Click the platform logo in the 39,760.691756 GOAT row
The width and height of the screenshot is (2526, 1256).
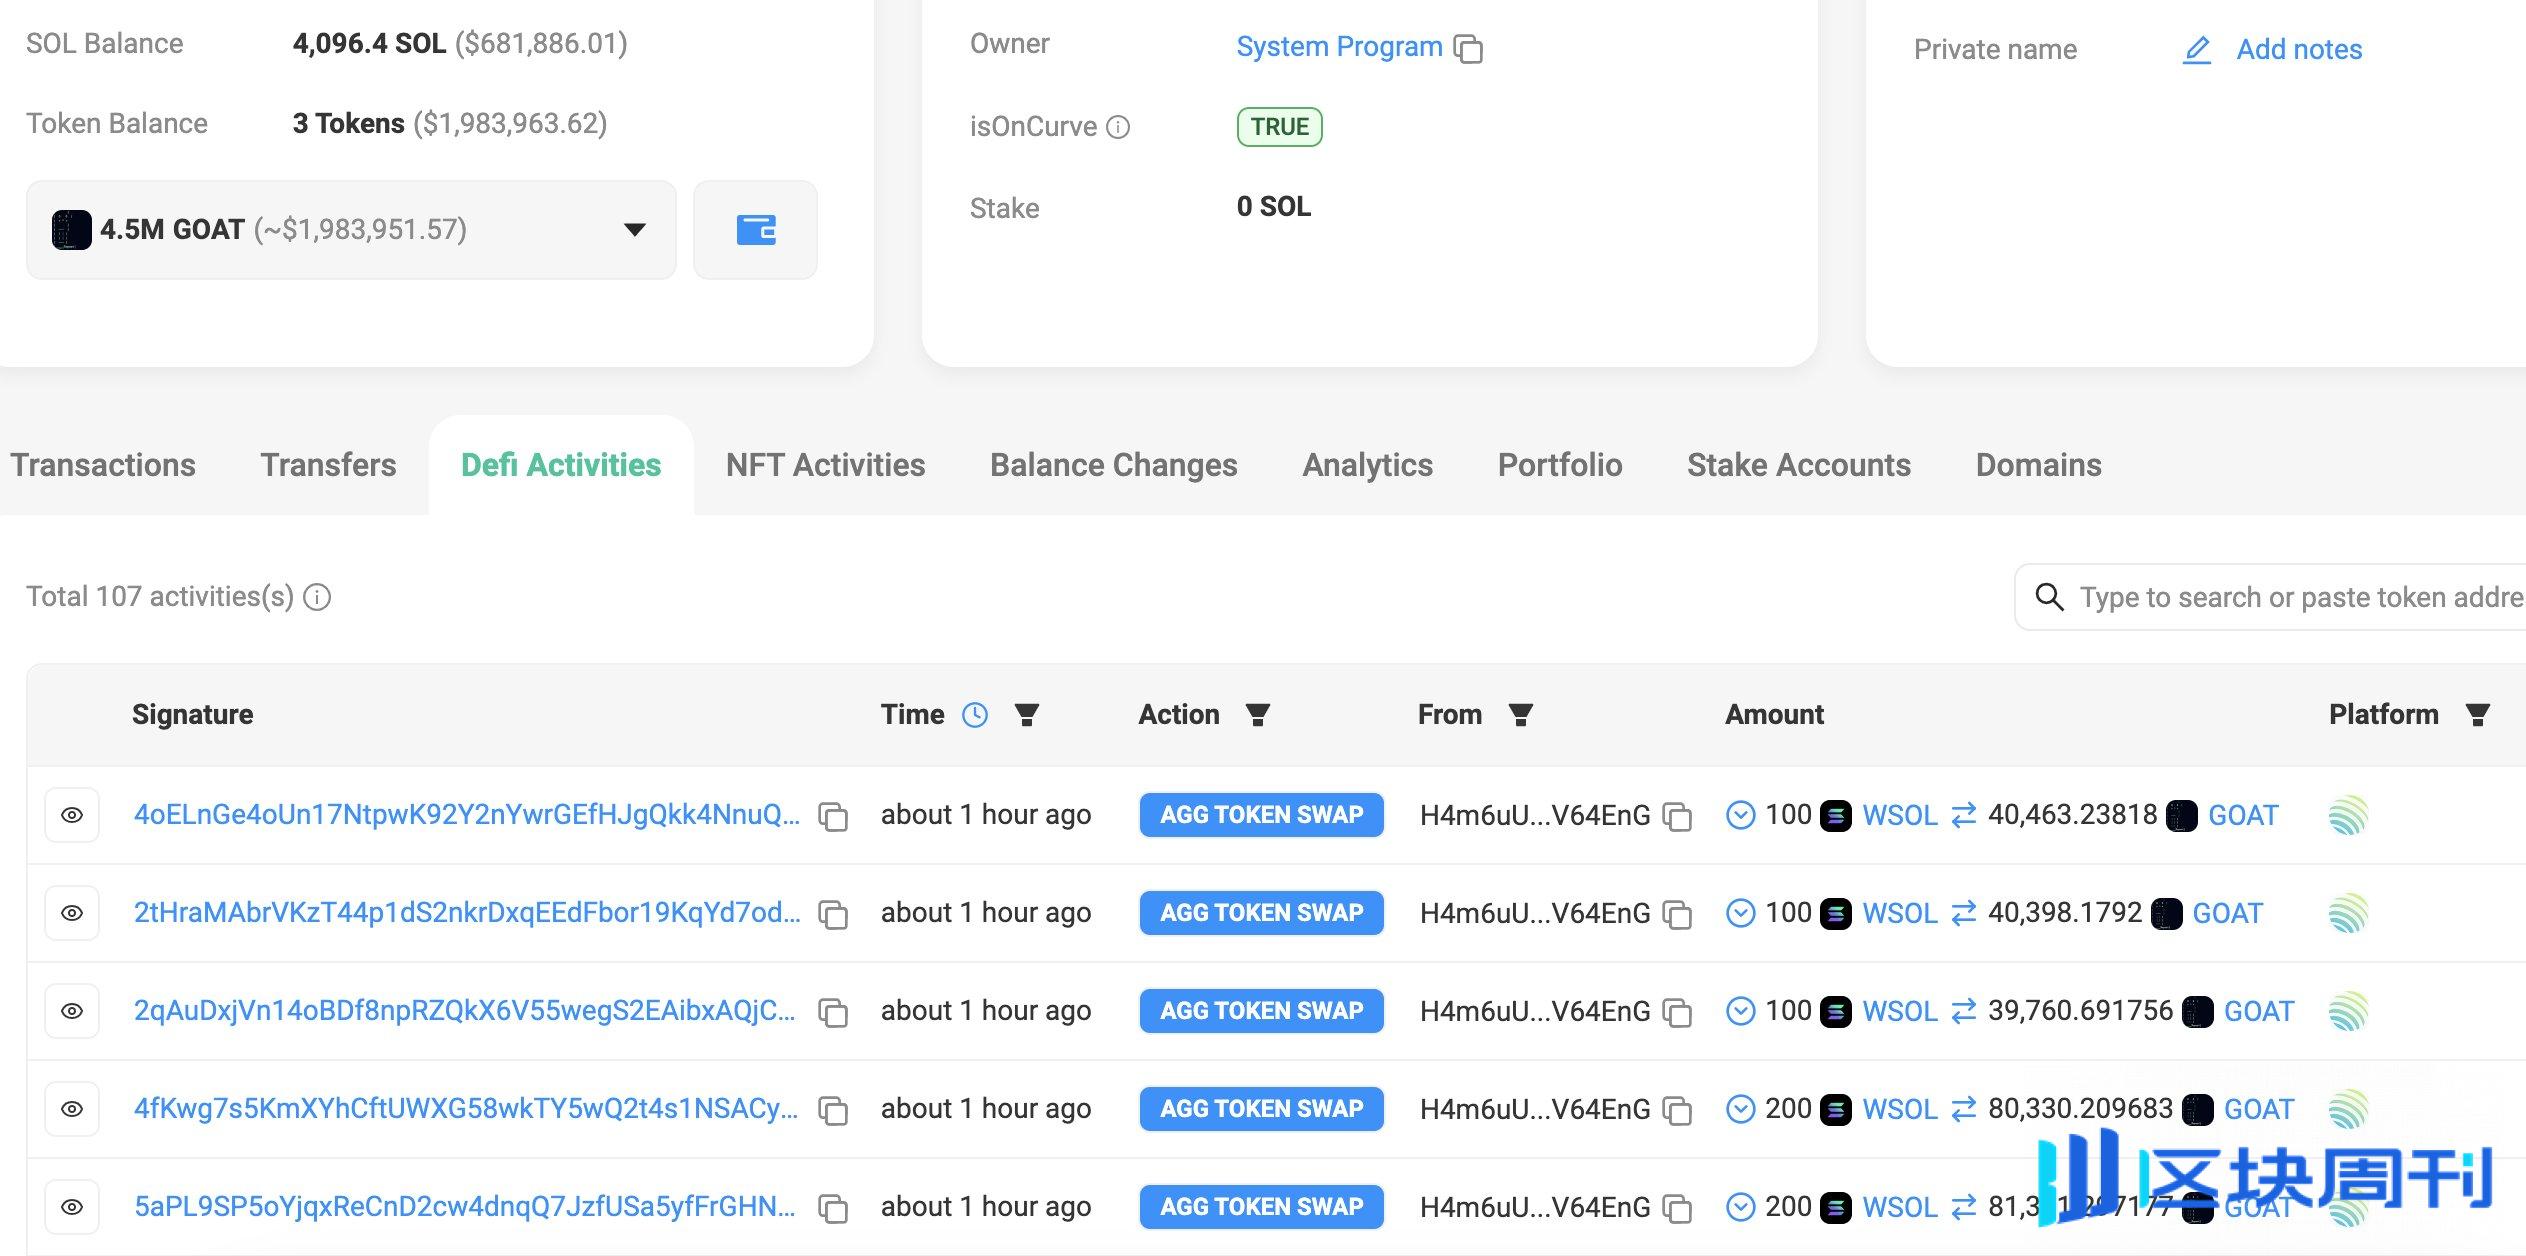(2348, 1011)
